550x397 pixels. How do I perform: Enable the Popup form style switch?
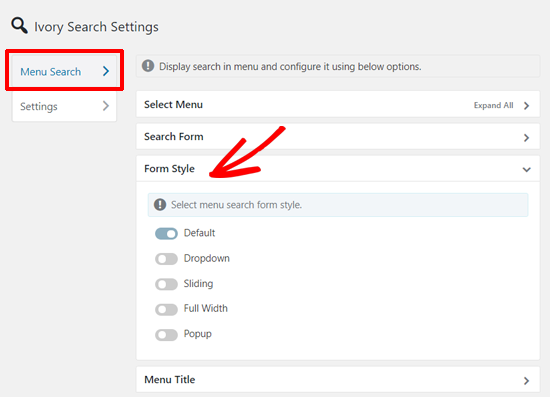166,335
